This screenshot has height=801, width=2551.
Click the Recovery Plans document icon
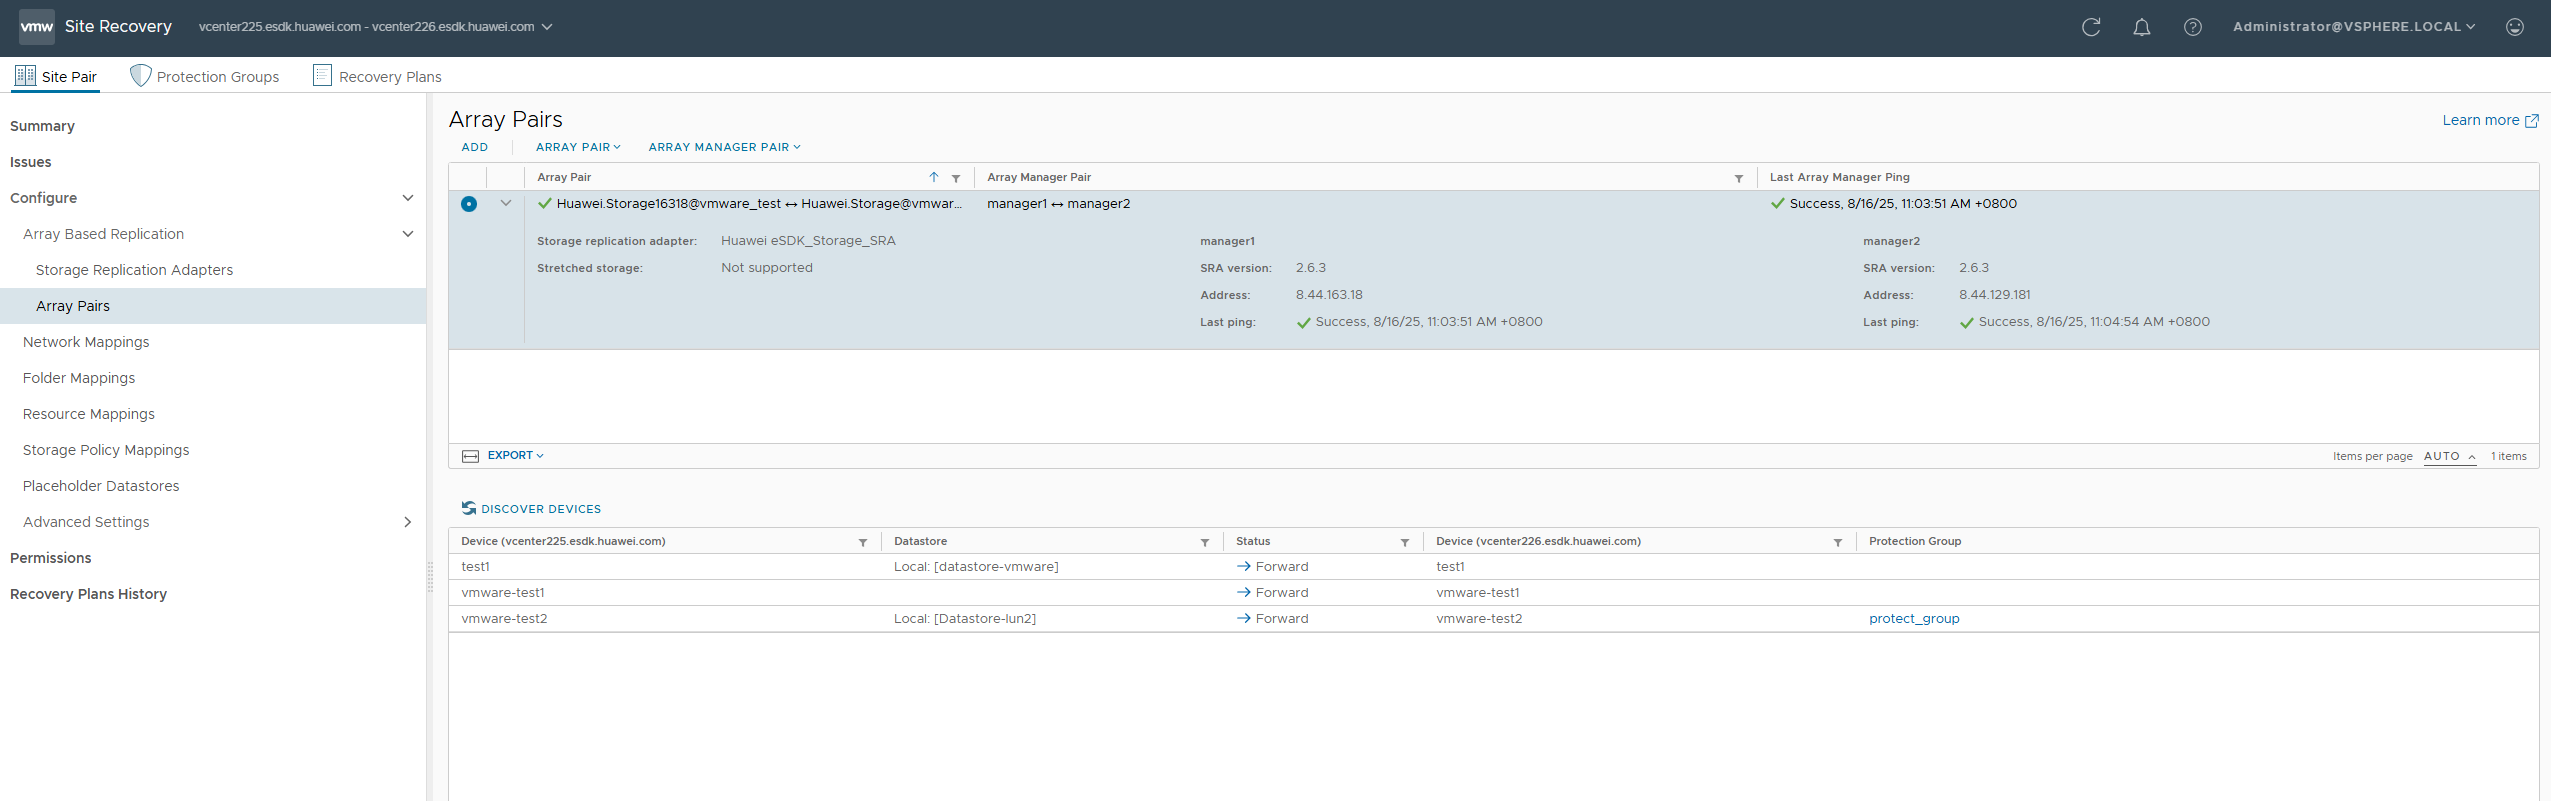[322, 75]
